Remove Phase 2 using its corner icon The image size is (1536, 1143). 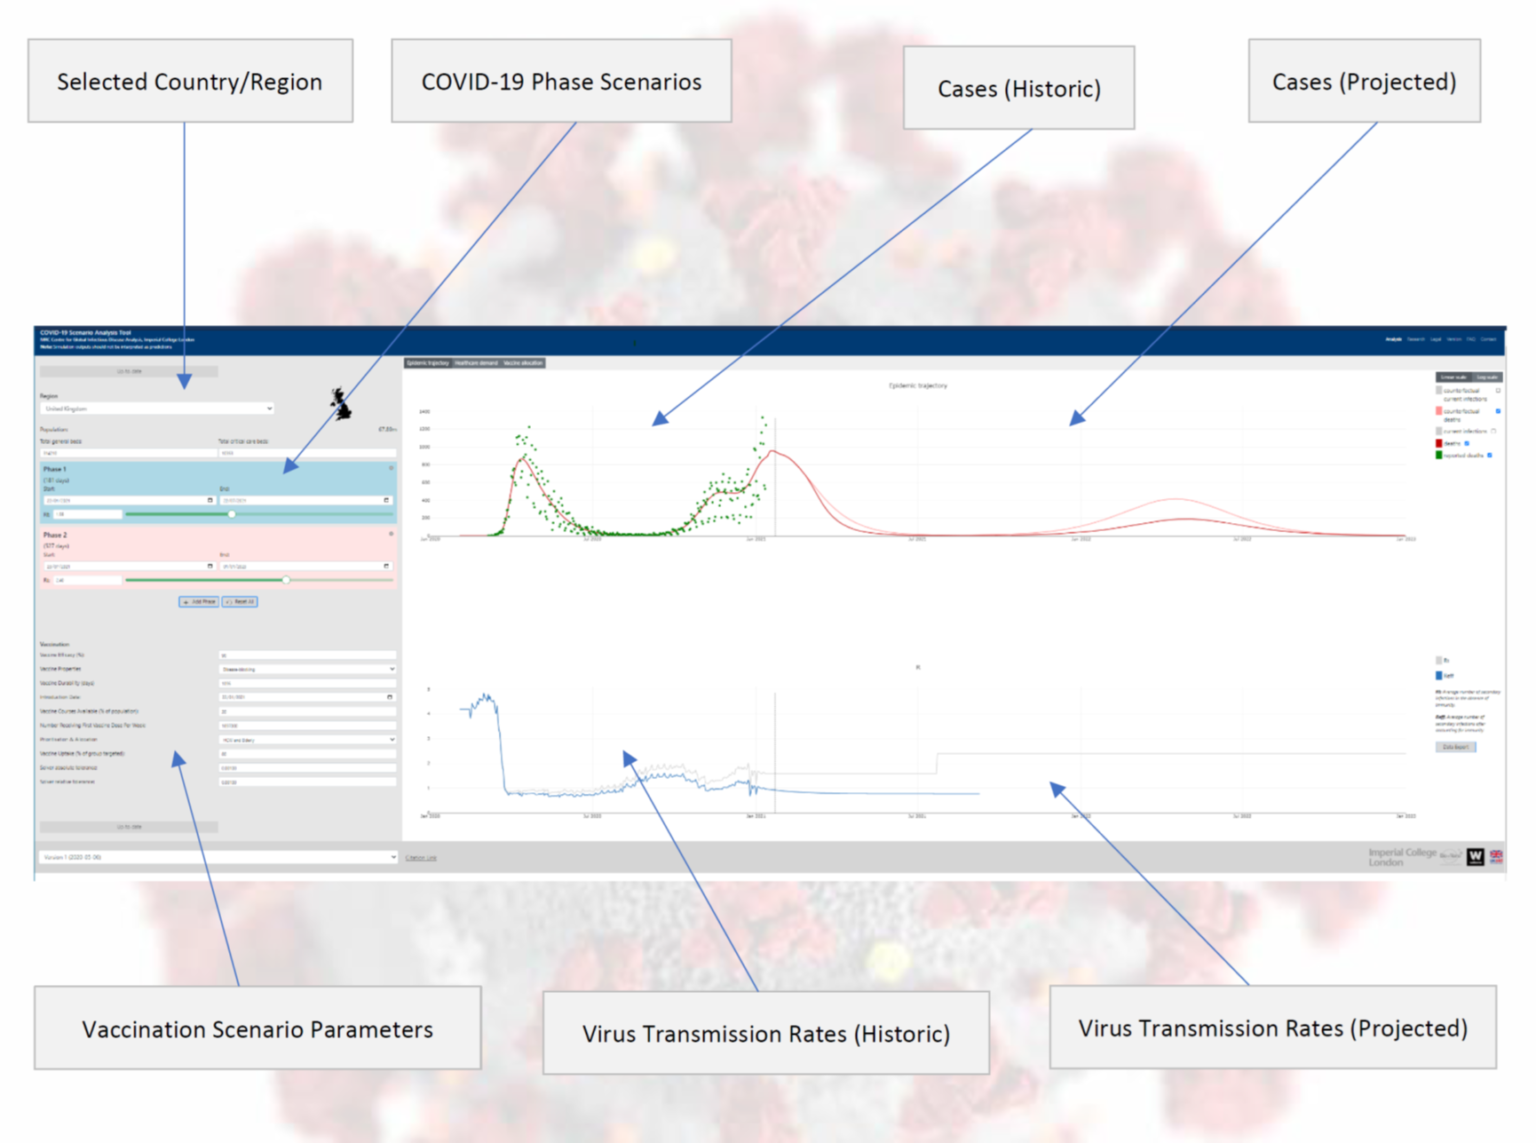point(391,534)
